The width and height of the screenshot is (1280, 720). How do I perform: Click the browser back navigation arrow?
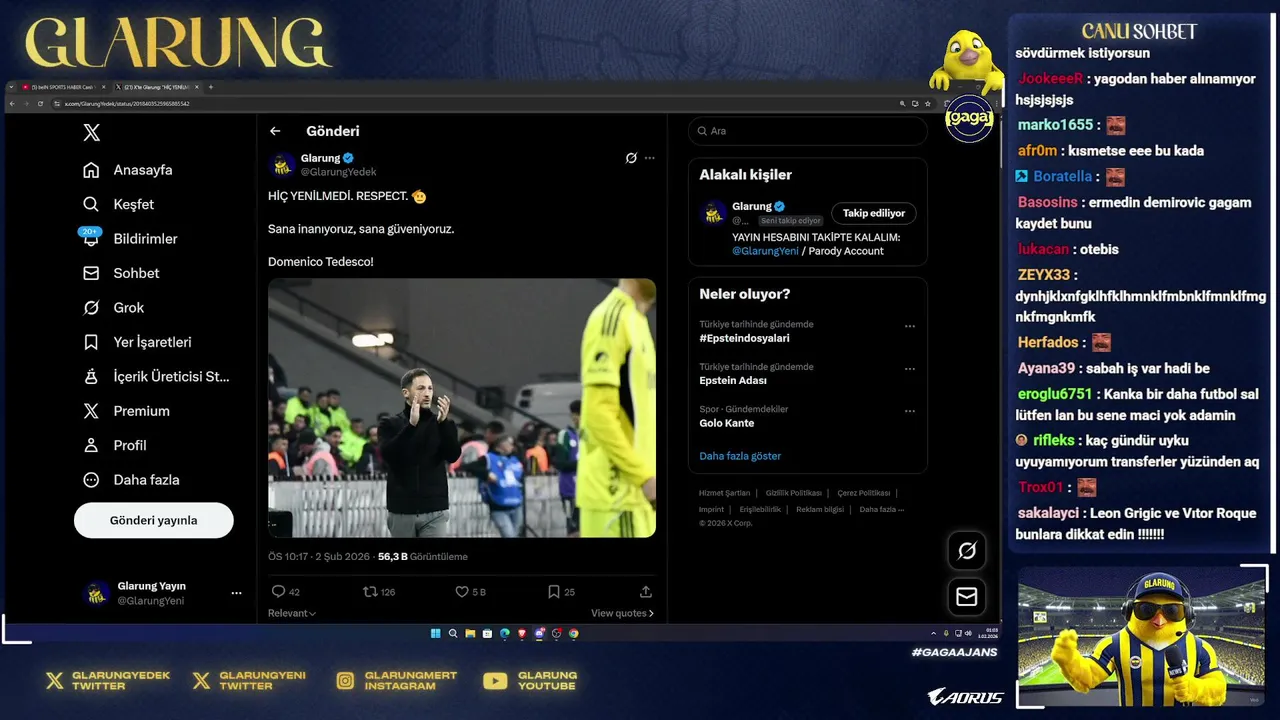click(12, 104)
